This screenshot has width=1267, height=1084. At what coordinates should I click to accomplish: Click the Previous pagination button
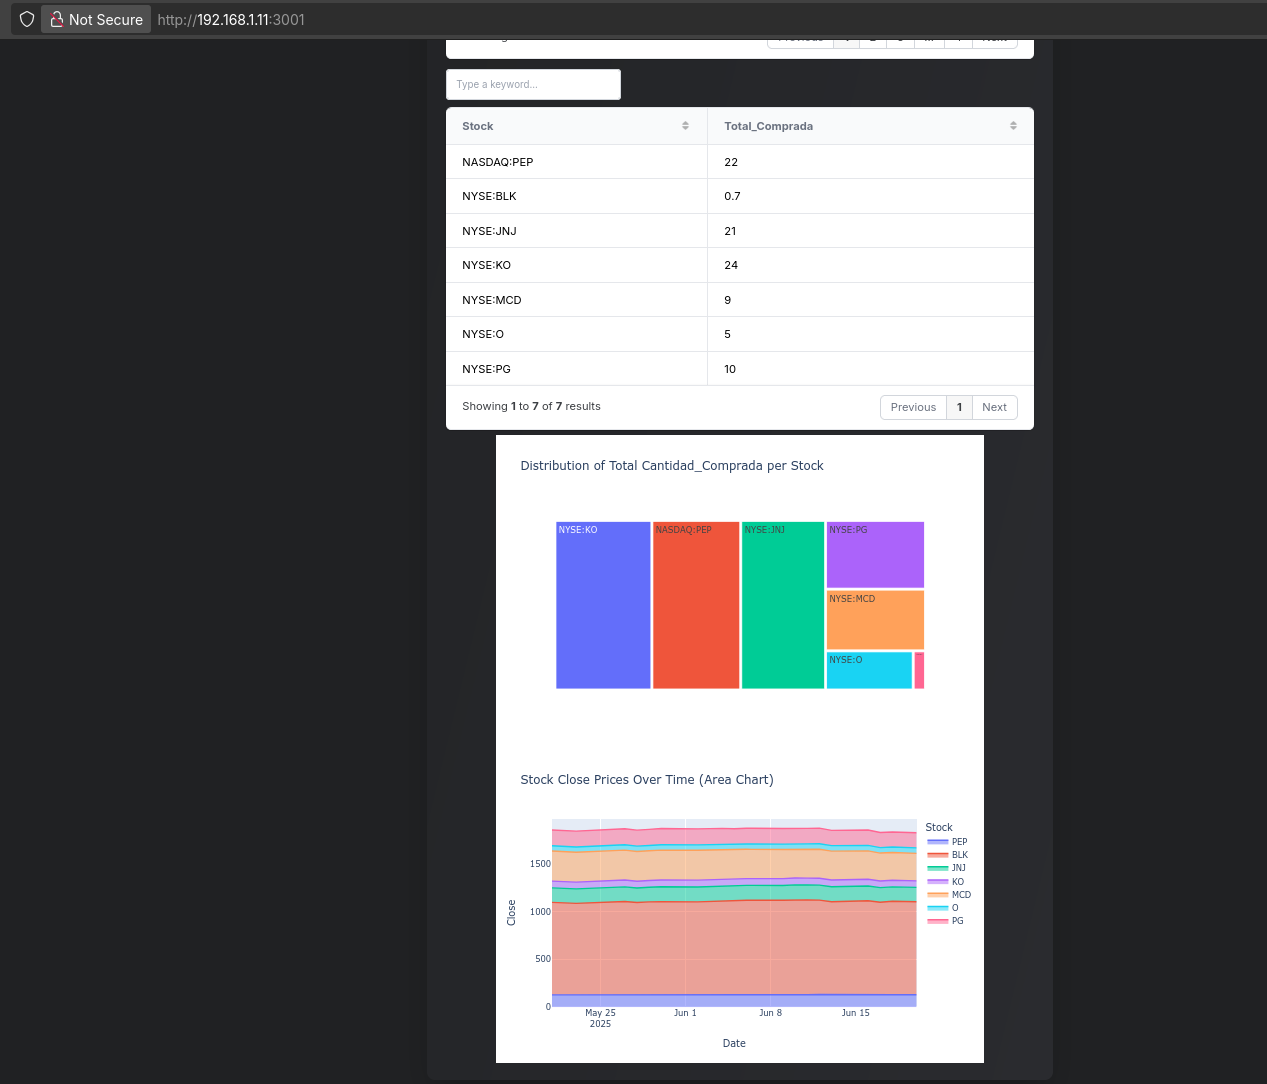pos(913,407)
